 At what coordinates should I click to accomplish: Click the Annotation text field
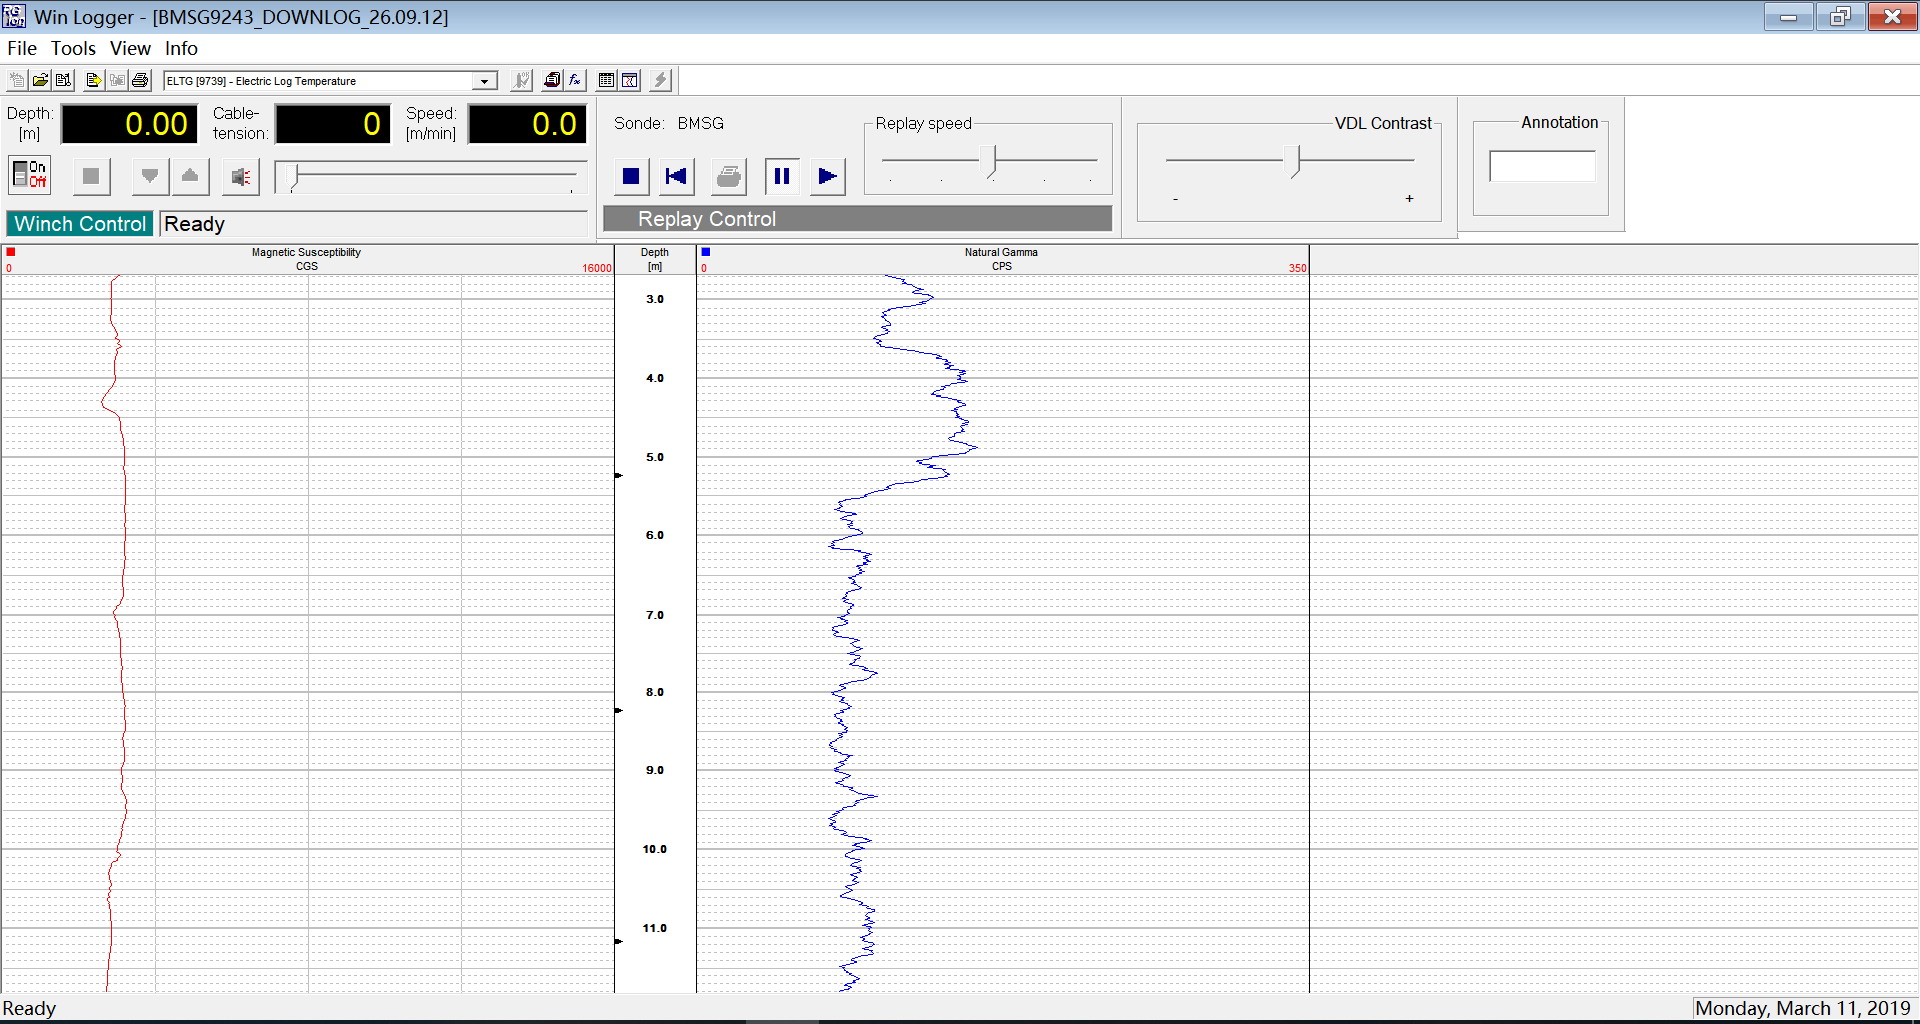tap(1542, 167)
